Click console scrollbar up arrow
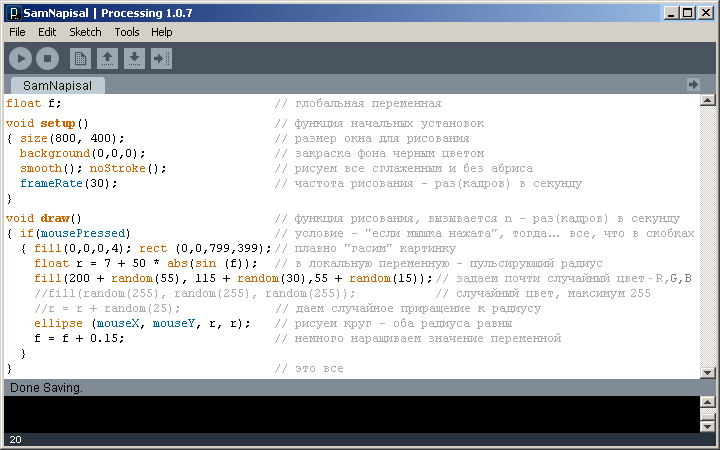The width and height of the screenshot is (720, 450). pyautogui.click(x=708, y=403)
